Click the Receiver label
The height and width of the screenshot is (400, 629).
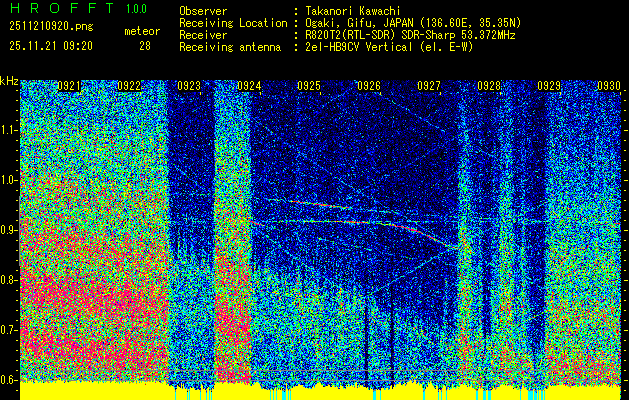click(203, 35)
